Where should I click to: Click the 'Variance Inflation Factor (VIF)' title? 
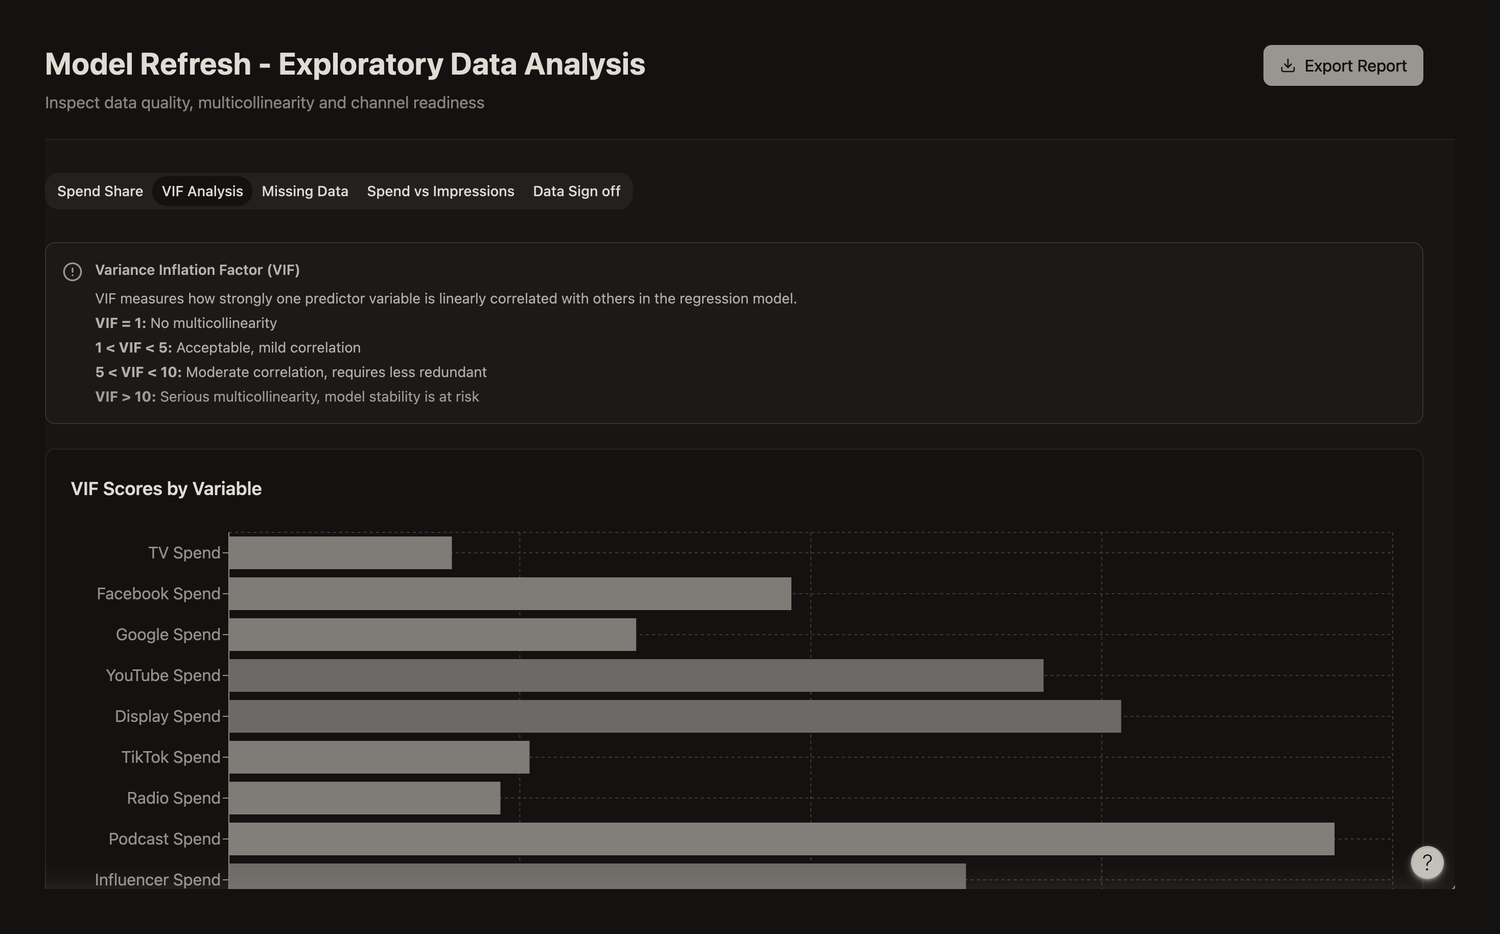click(x=197, y=270)
